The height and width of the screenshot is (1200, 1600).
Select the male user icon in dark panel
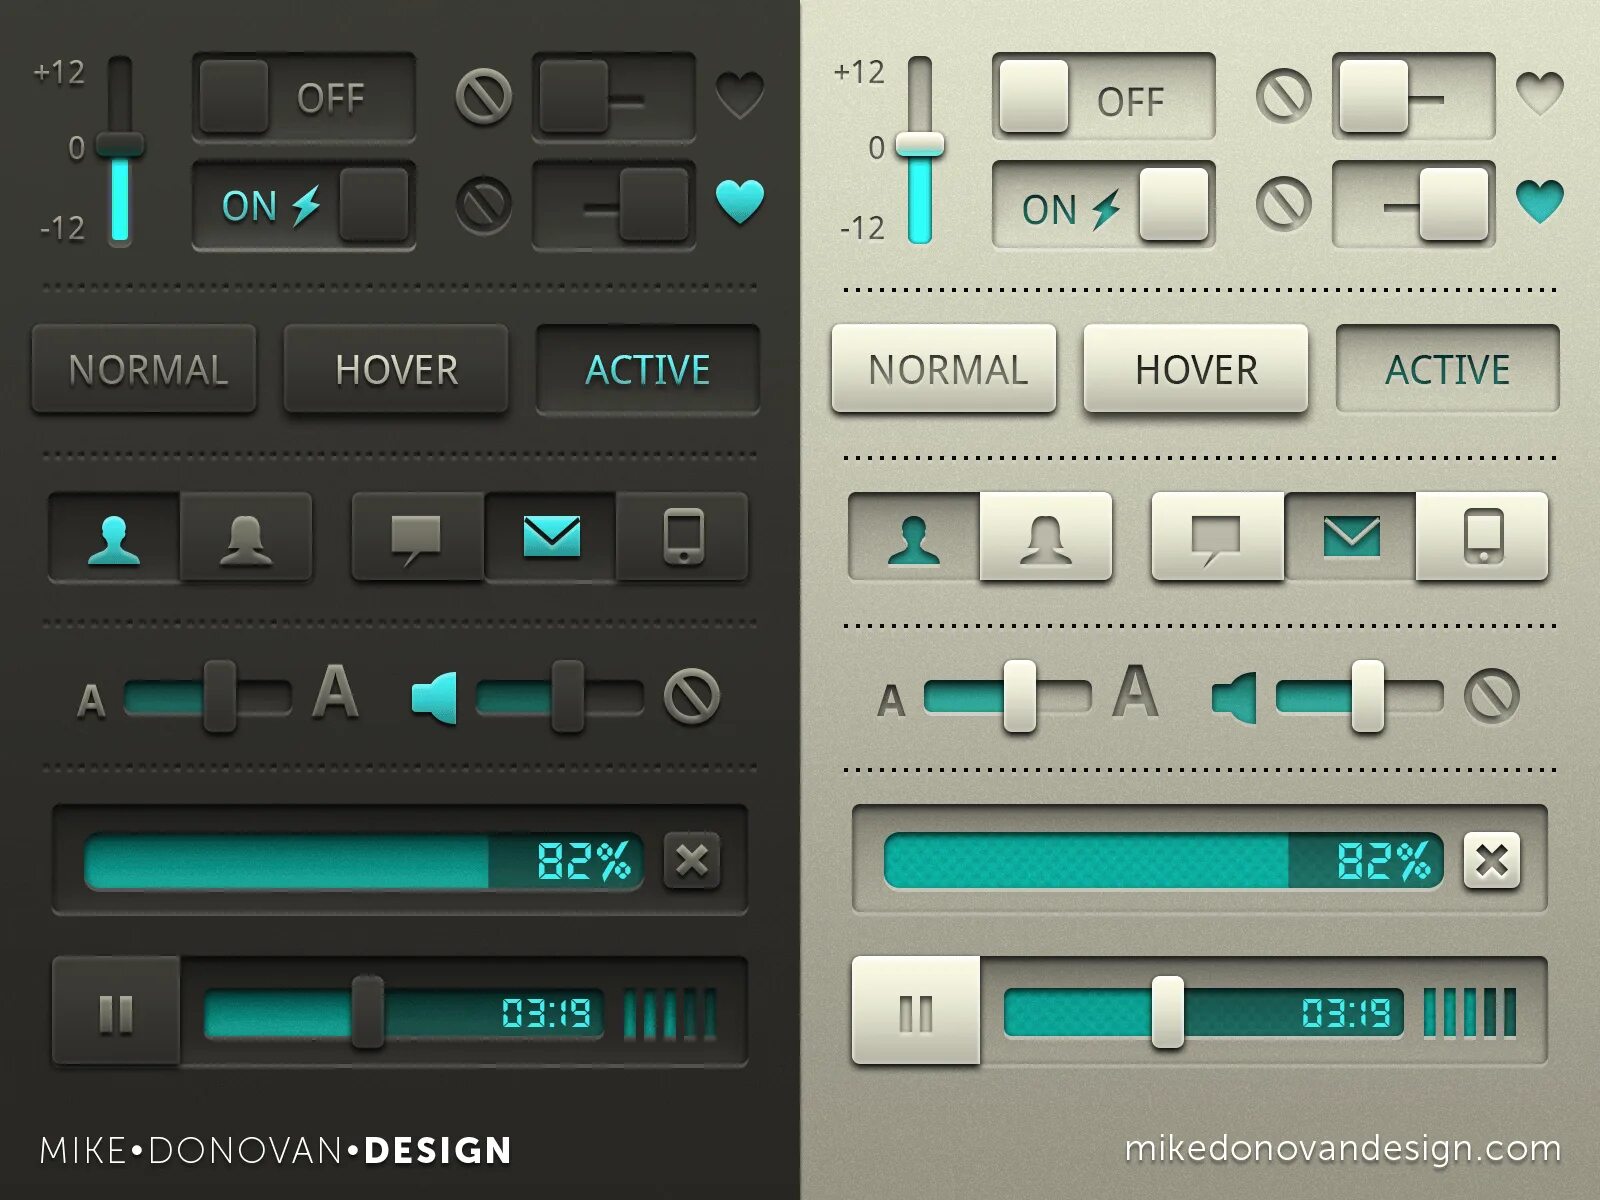pyautogui.click(x=114, y=540)
